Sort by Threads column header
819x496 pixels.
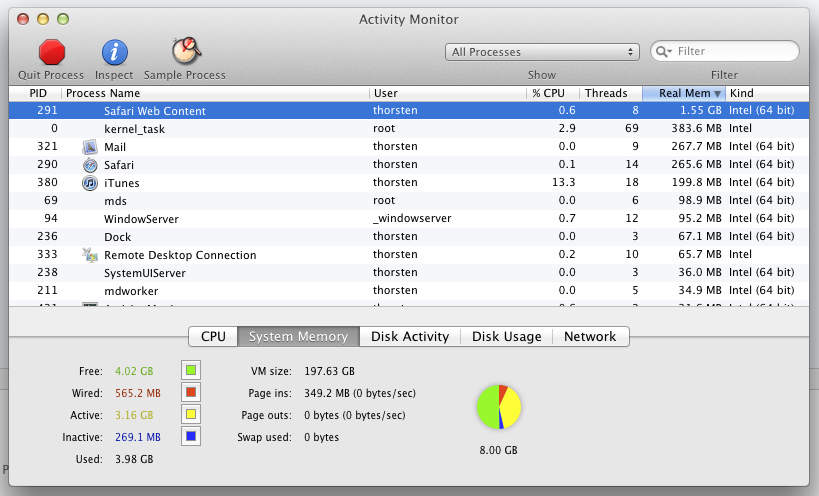coord(611,93)
